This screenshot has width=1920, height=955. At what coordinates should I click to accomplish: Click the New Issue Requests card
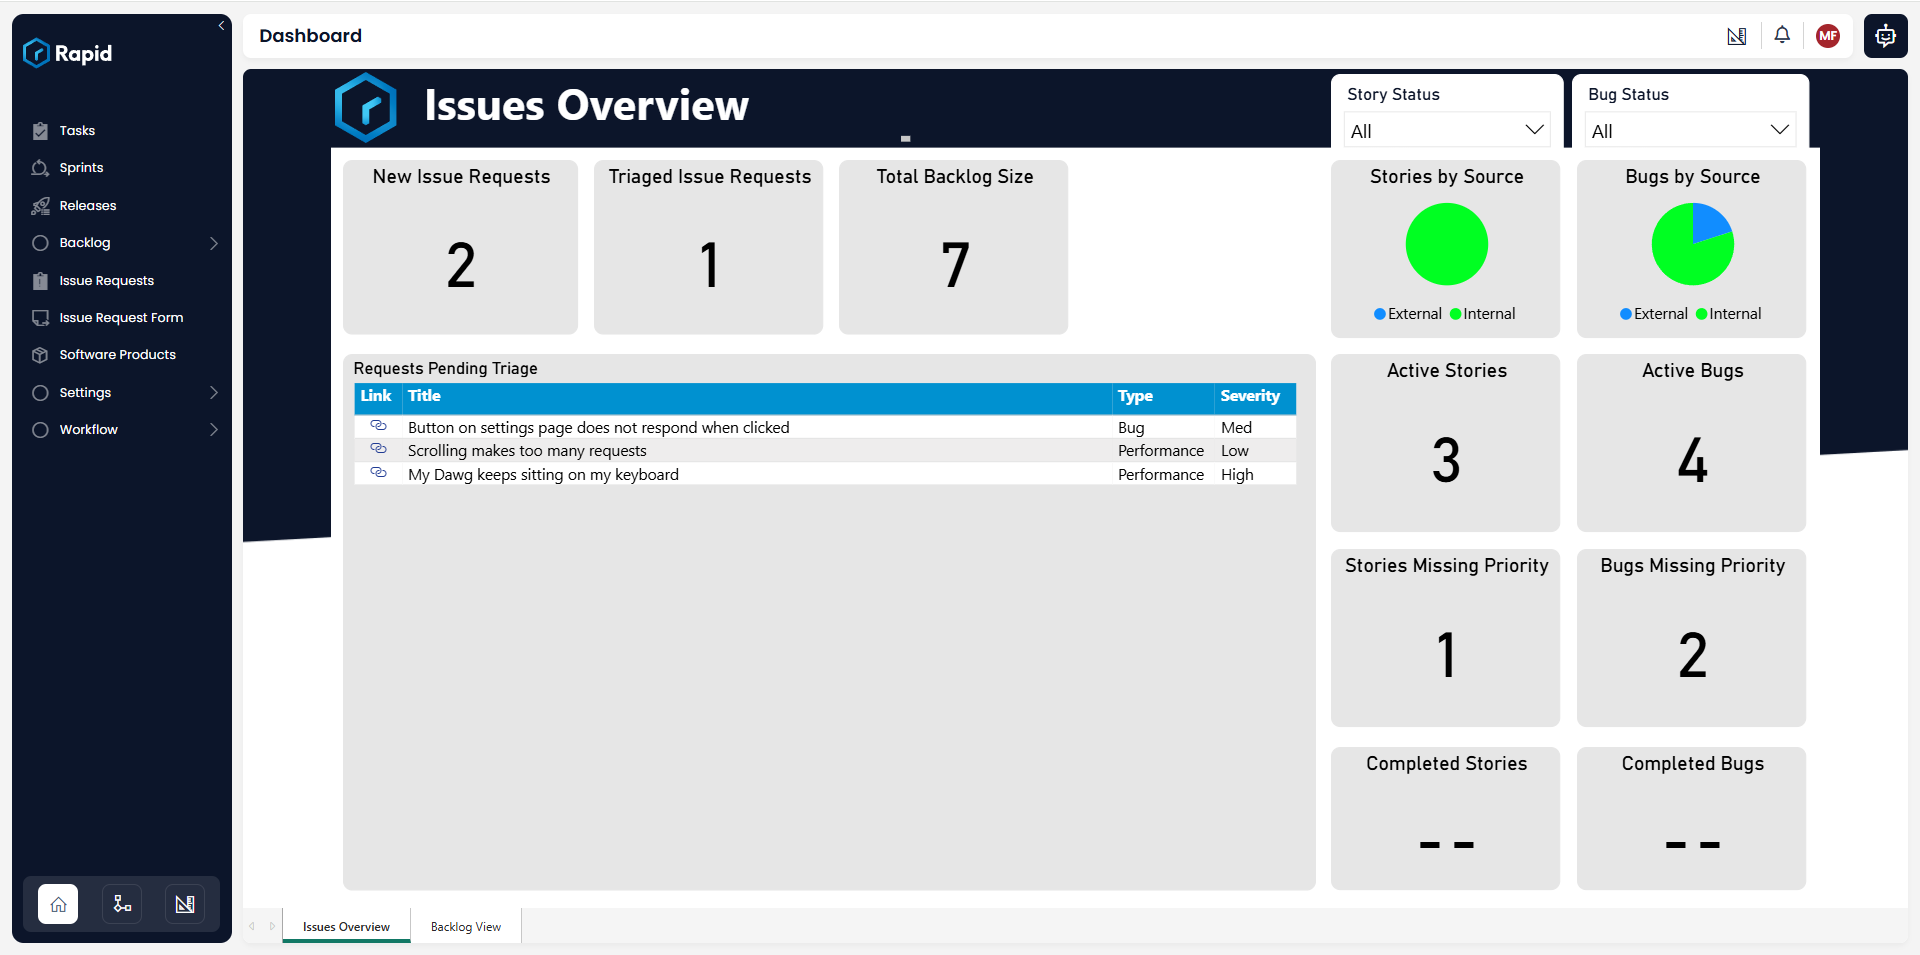click(x=461, y=247)
